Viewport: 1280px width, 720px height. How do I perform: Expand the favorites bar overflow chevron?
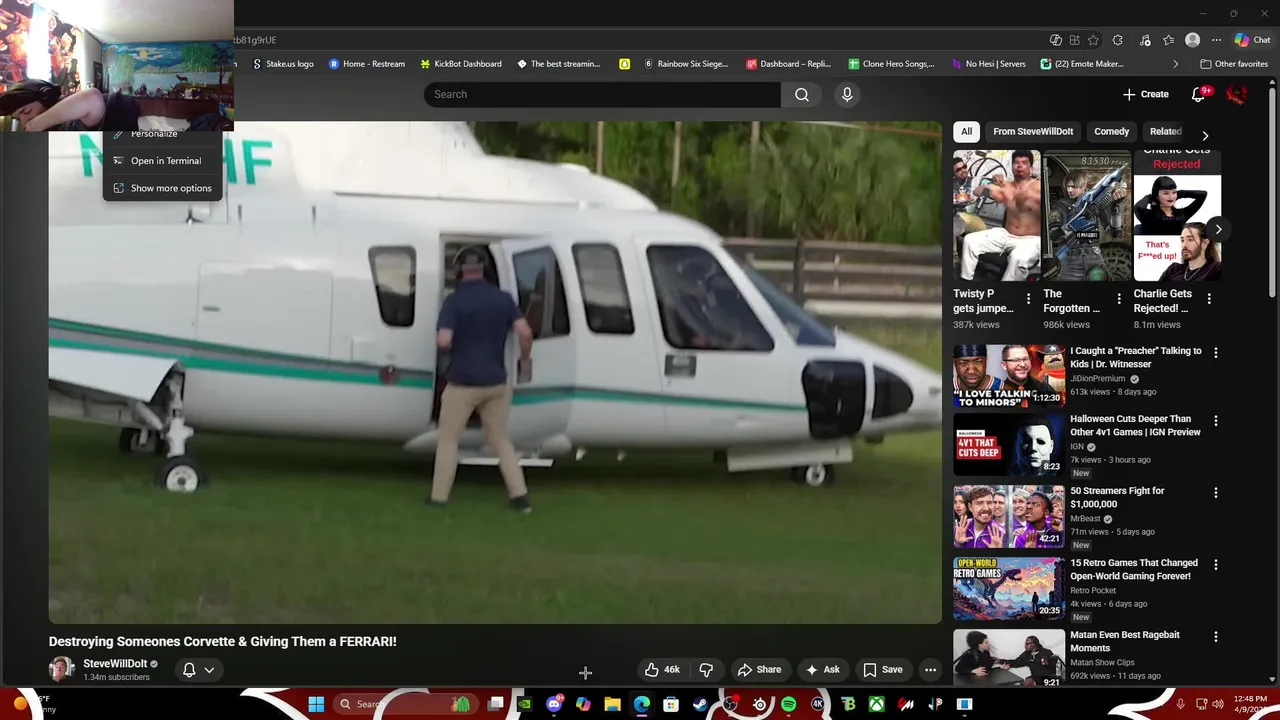pos(1175,64)
